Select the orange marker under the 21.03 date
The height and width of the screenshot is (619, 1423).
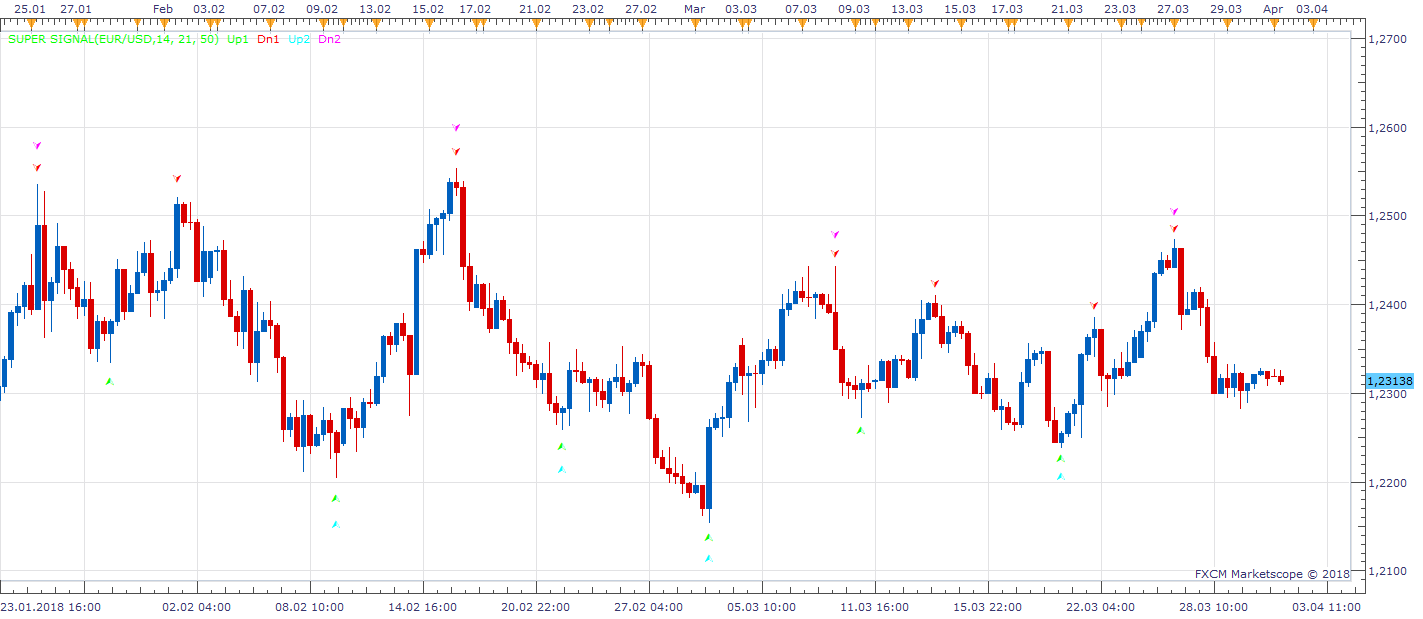1066,23
